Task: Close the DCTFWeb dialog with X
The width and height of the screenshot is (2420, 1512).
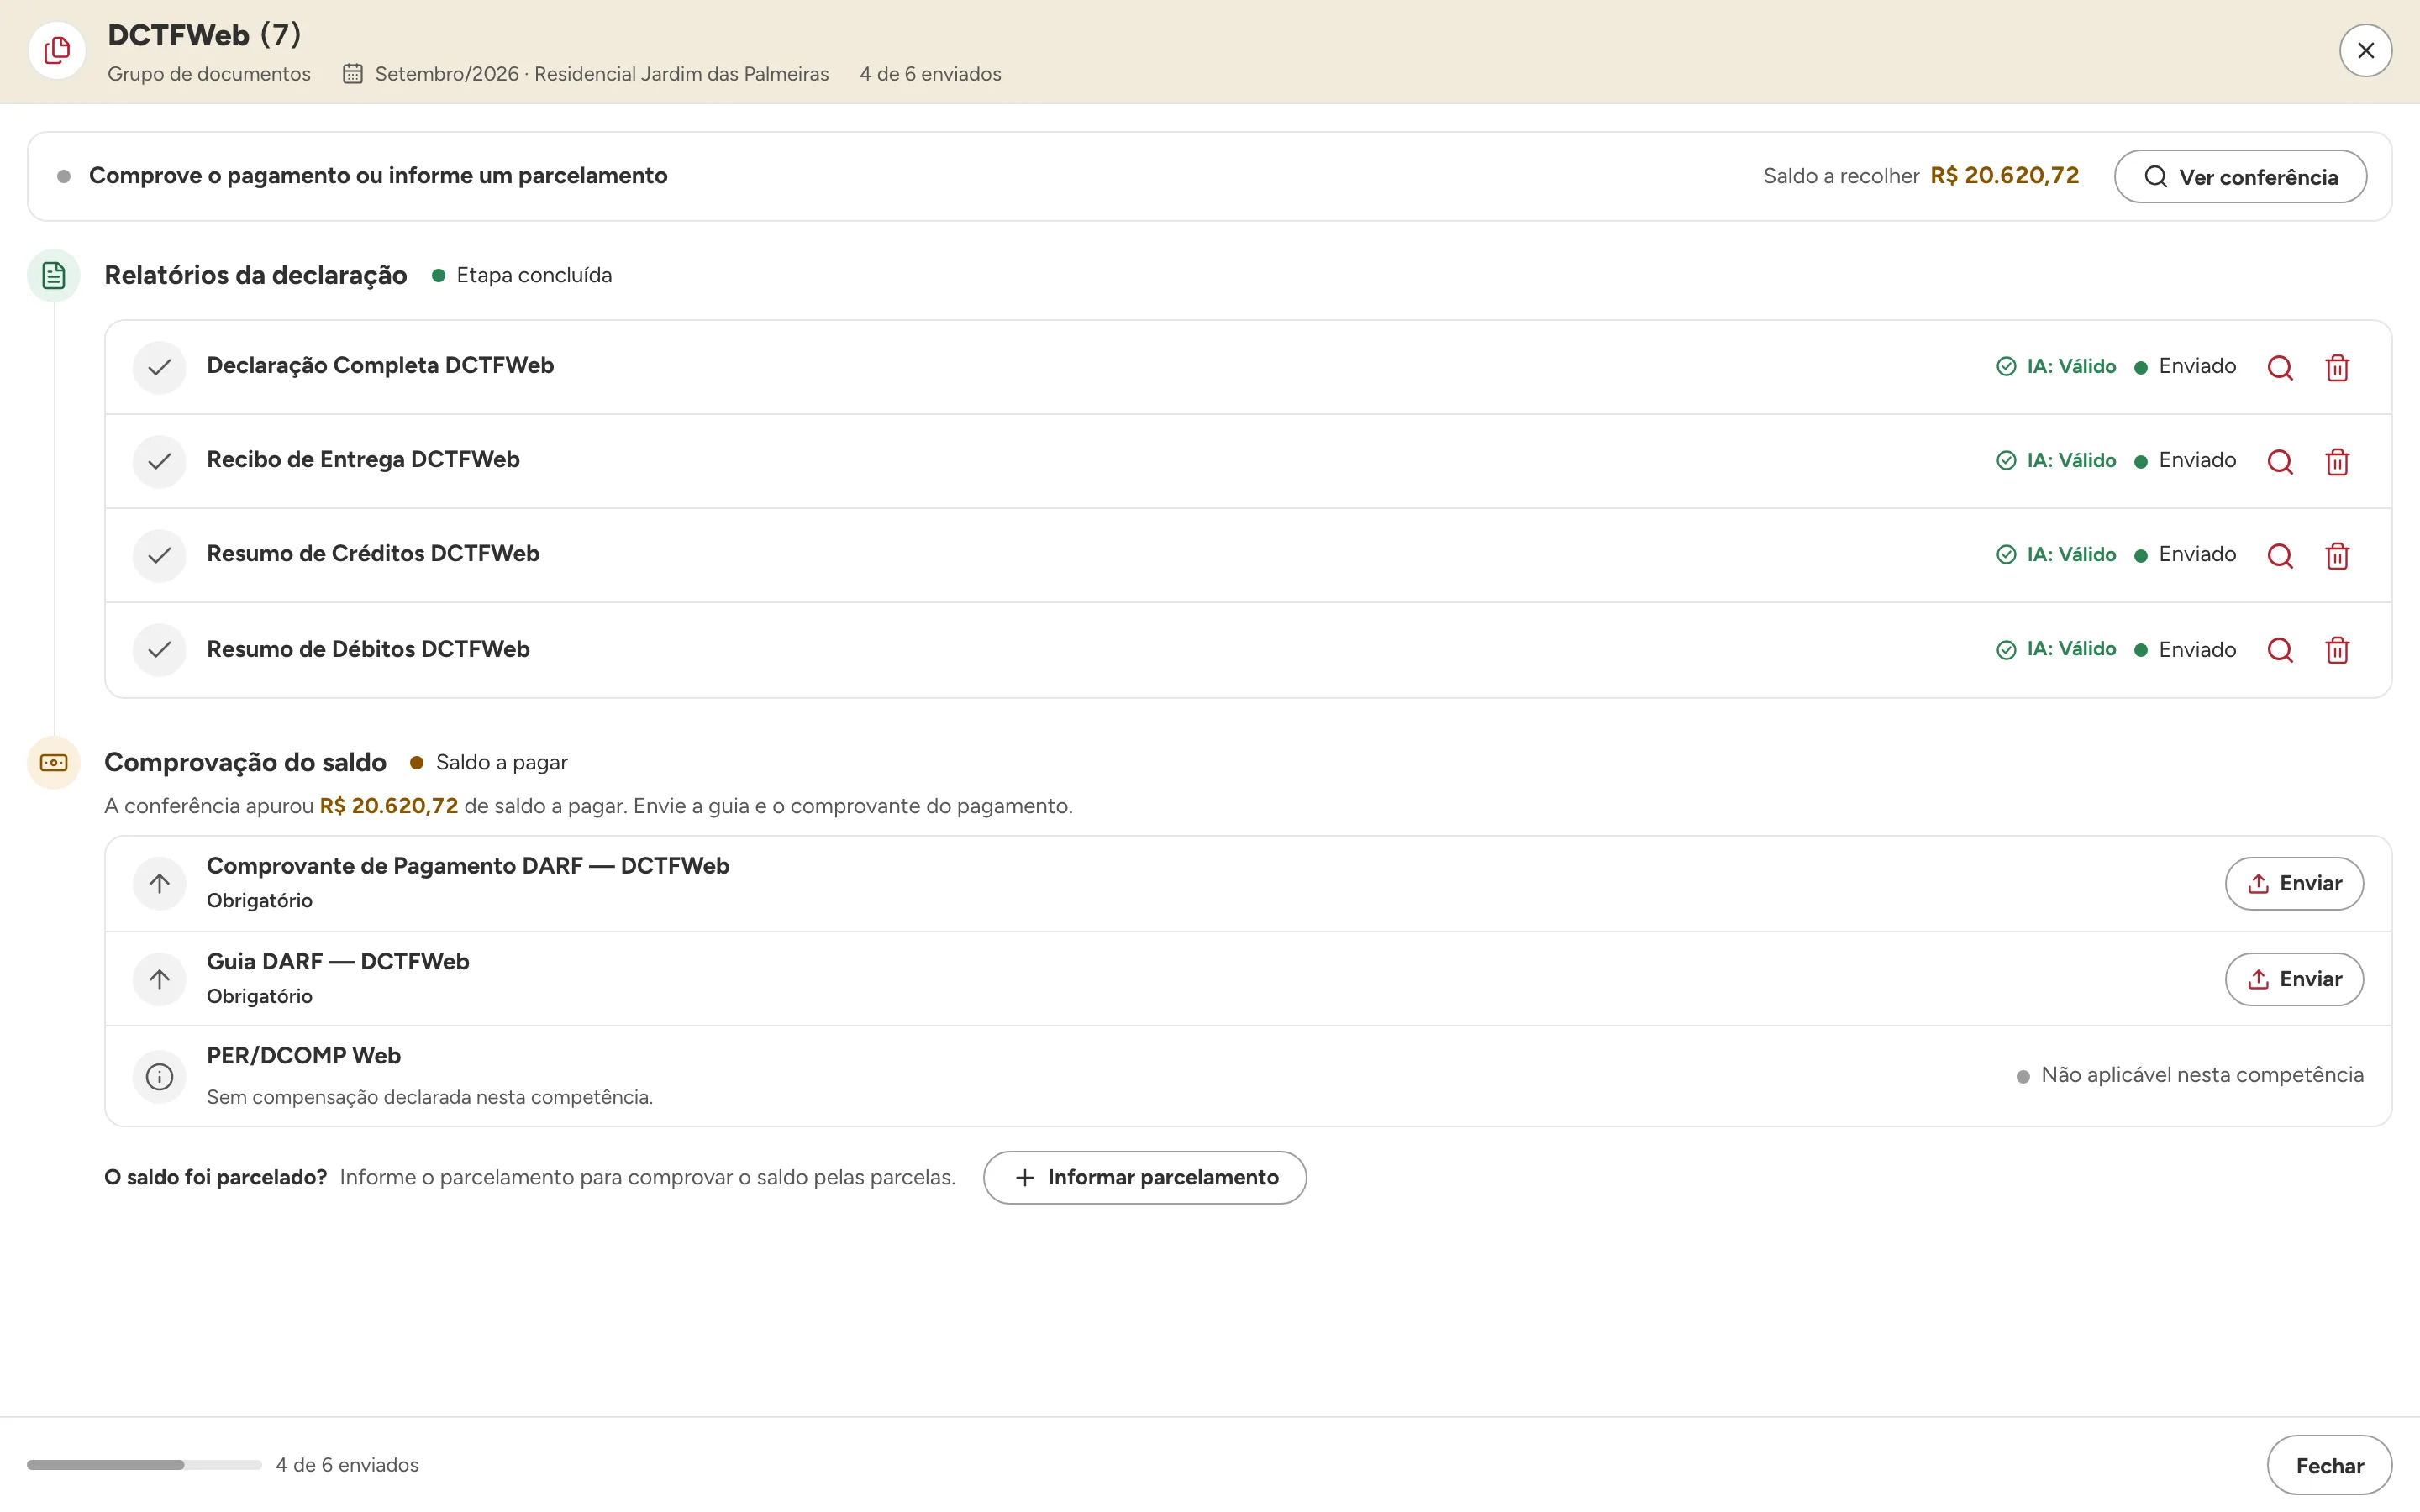Action: 2365,50
